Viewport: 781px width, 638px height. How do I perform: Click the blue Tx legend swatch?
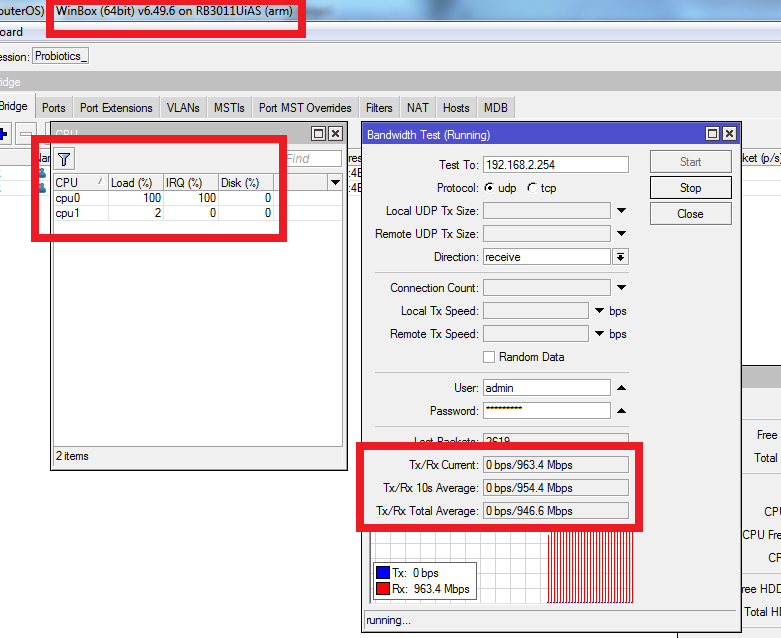tap(383, 573)
